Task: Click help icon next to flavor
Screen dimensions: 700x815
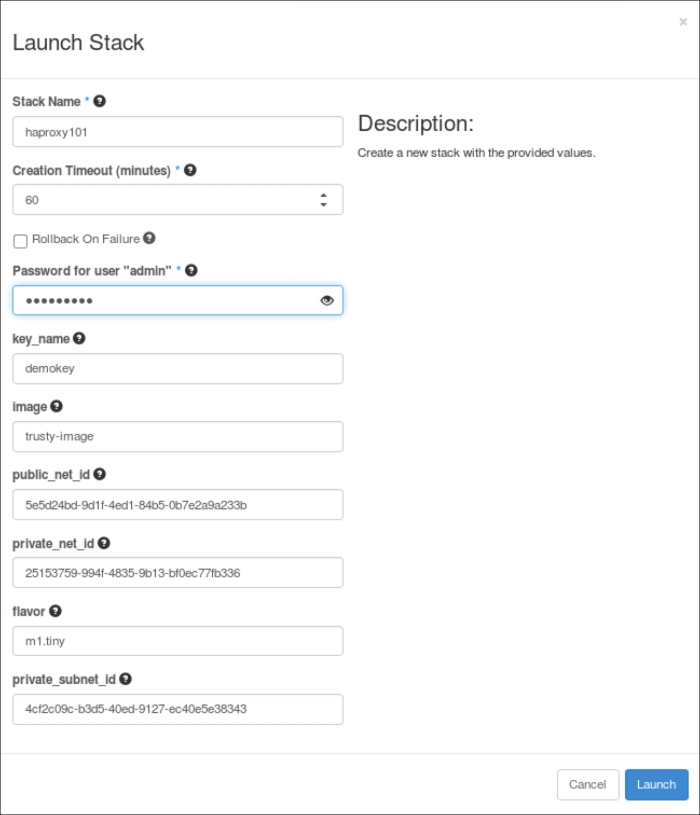Action: (55, 611)
